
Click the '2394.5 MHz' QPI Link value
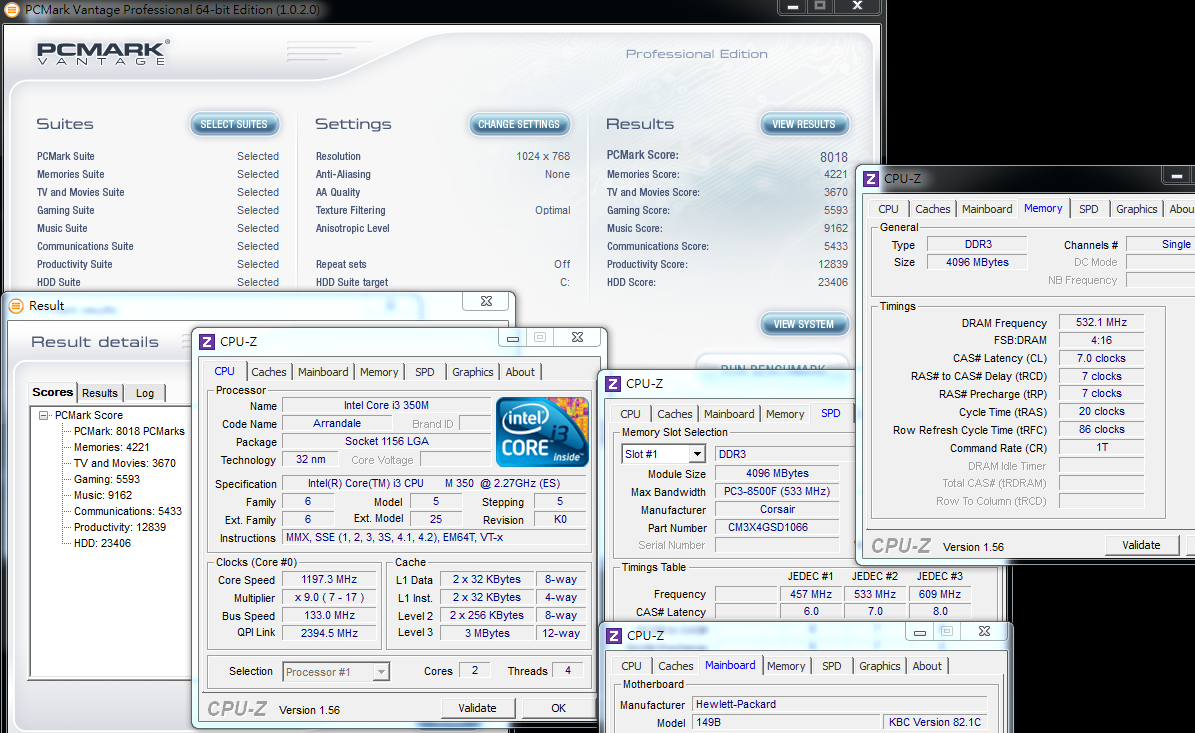pos(329,633)
